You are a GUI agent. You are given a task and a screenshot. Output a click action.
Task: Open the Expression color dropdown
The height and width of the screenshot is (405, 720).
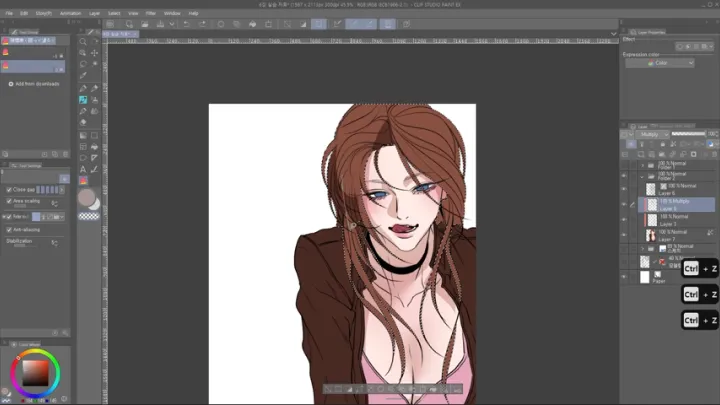660,63
